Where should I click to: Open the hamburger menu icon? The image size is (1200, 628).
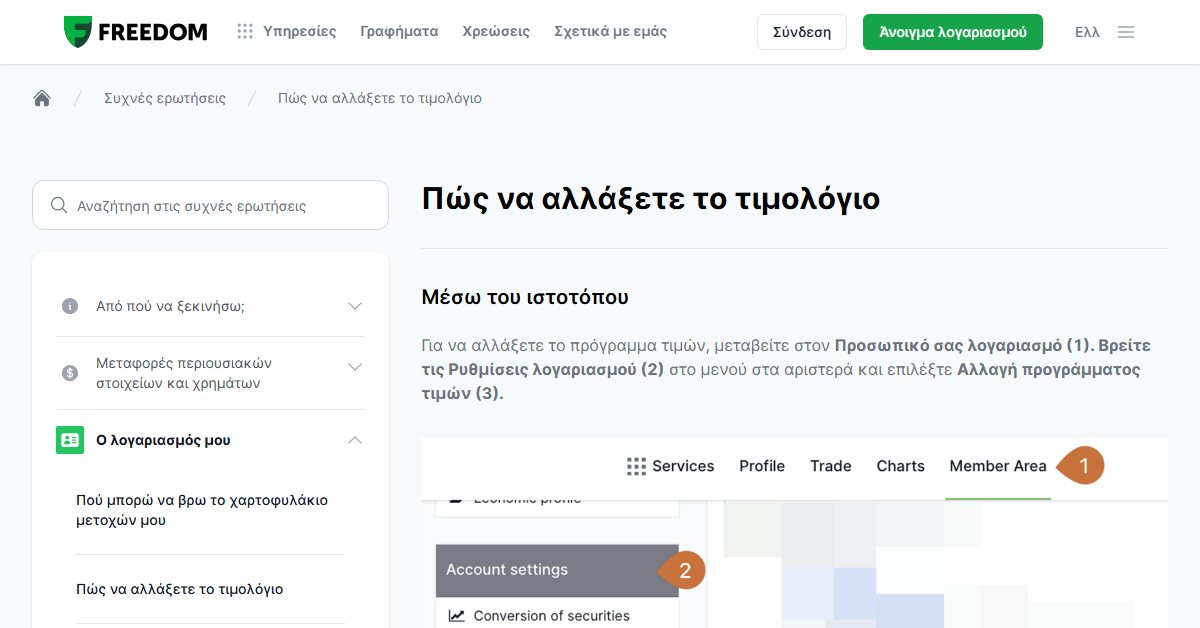tap(1126, 32)
